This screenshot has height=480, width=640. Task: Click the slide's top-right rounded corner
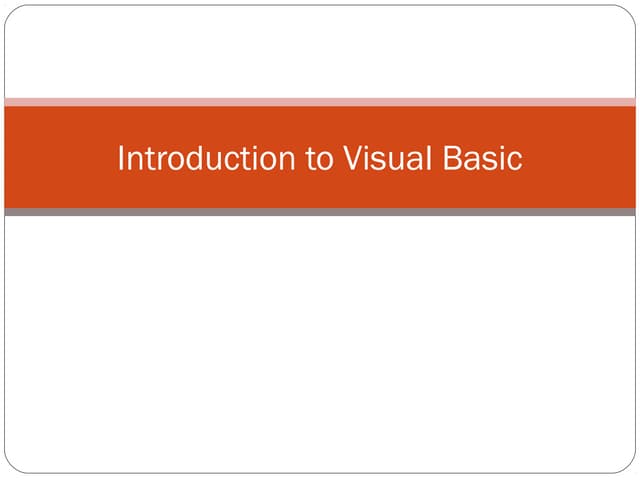[630, 11]
